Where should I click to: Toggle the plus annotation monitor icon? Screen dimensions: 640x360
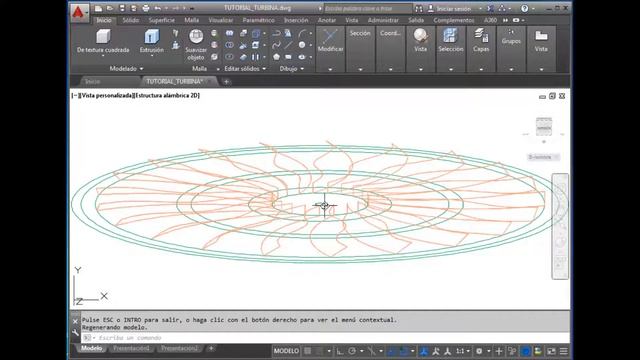tap(498, 351)
